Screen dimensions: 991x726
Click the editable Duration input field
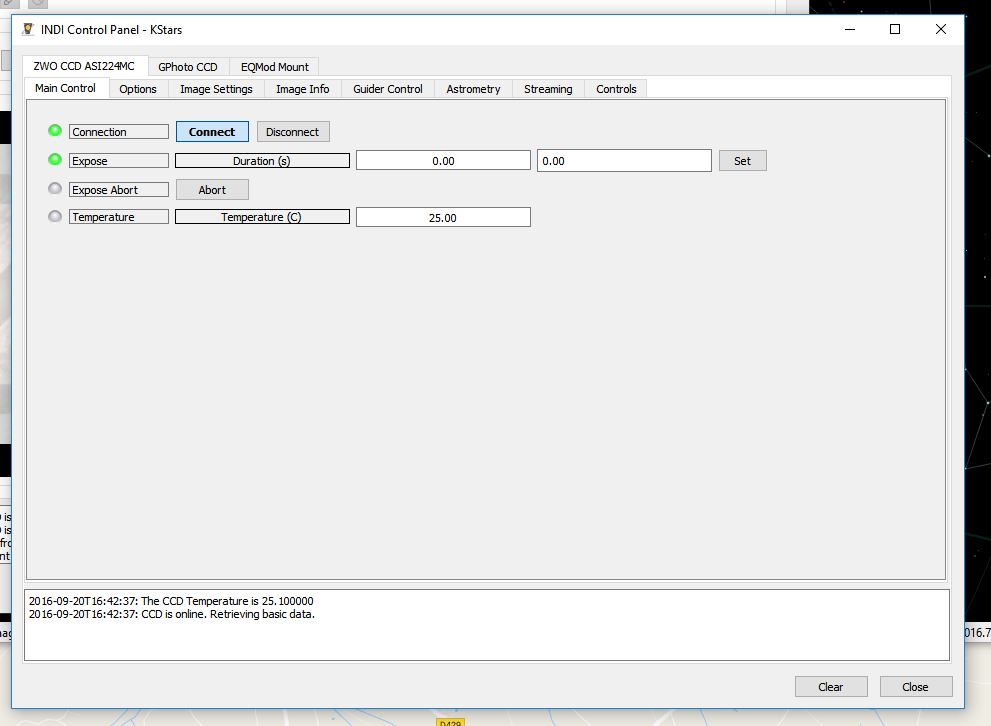(624, 160)
